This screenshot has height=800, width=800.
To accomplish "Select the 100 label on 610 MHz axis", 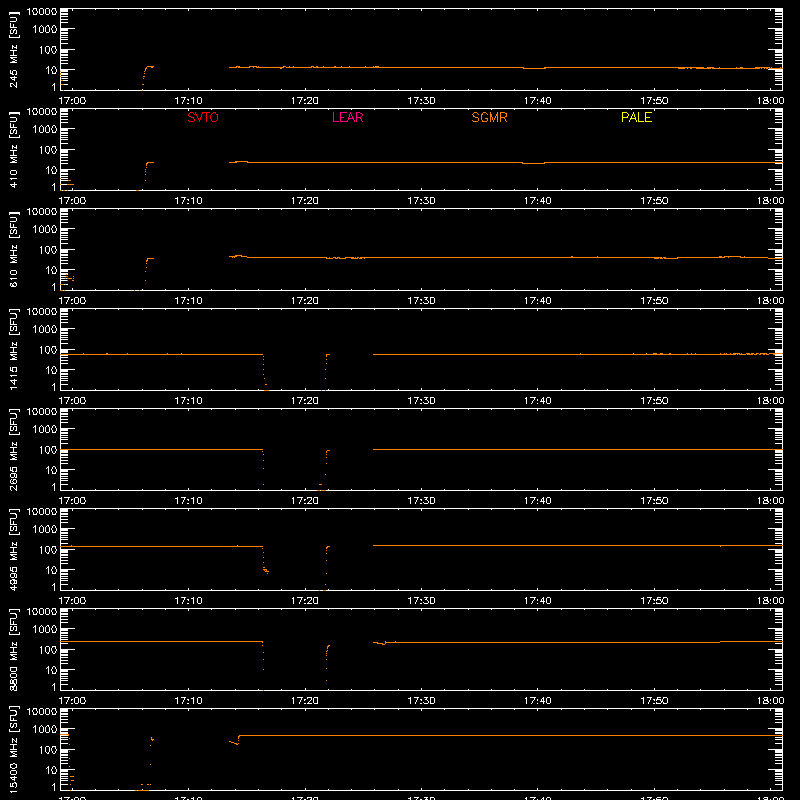I will pyautogui.click(x=48, y=250).
